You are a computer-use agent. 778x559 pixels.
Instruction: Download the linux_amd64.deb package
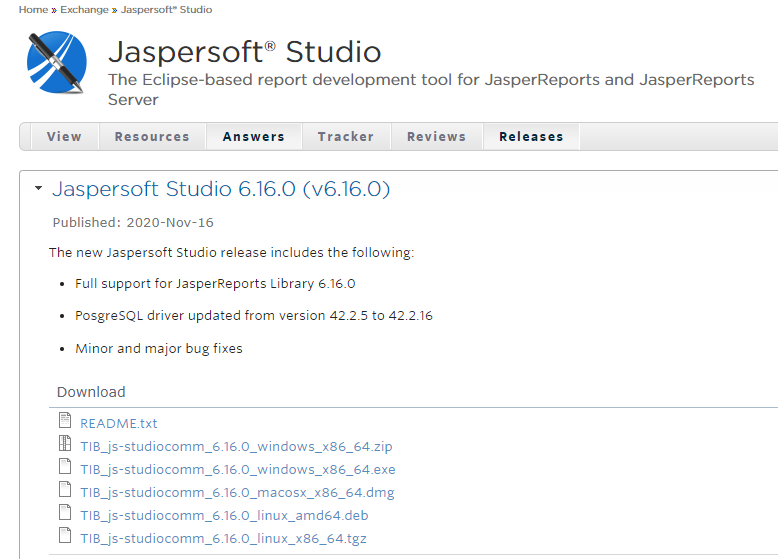[x=224, y=515]
